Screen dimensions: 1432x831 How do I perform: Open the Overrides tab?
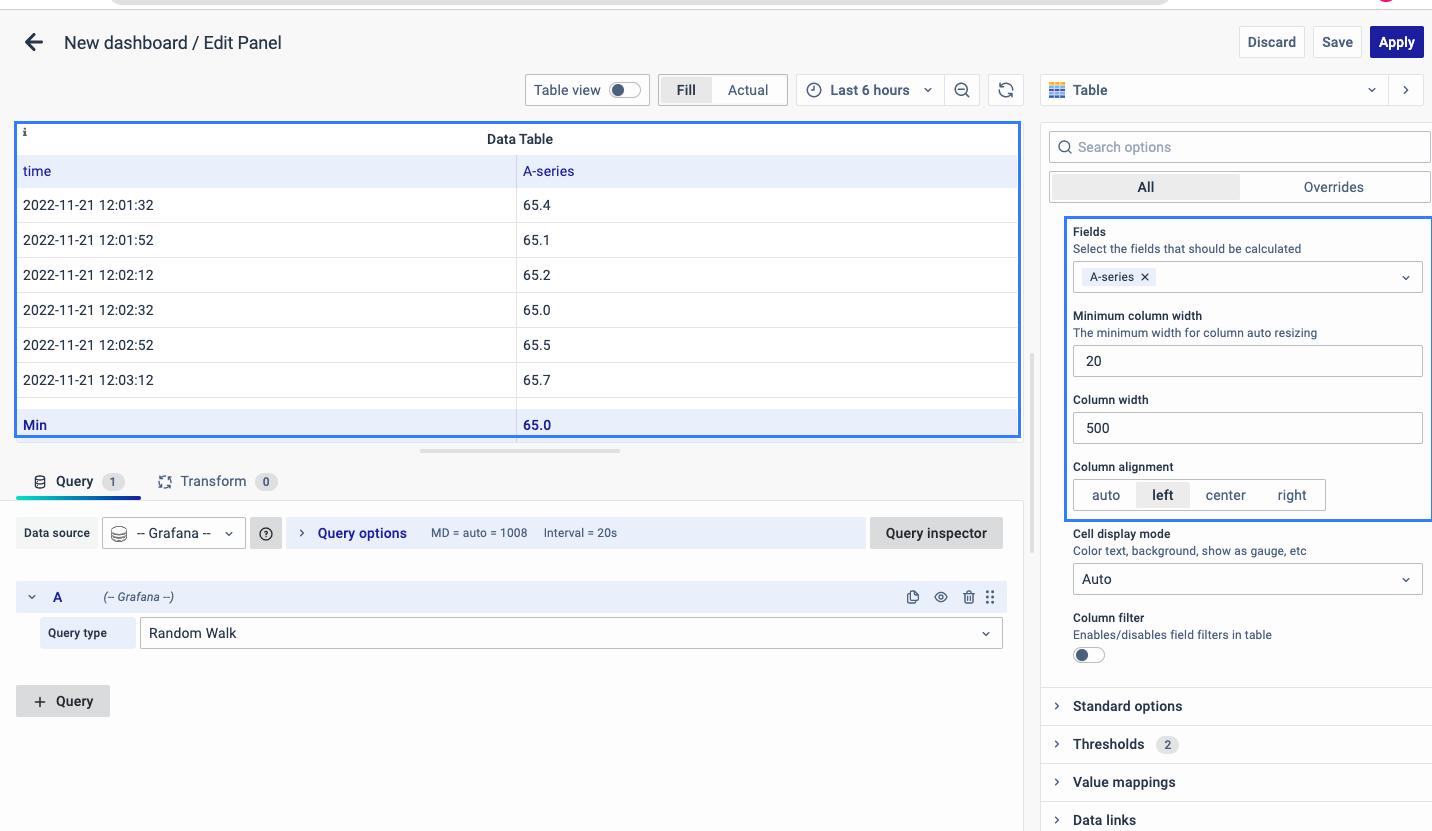(1333, 187)
